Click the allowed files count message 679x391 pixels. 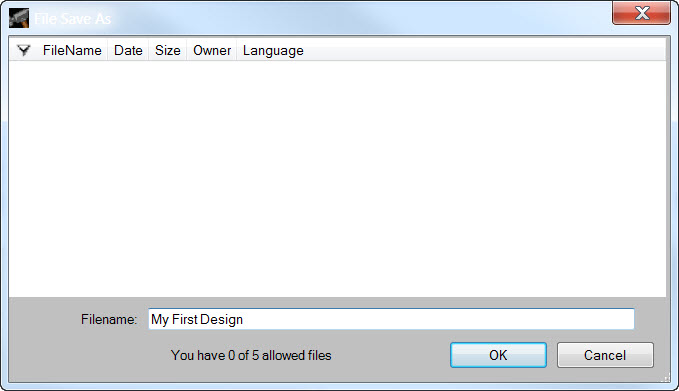pos(251,355)
